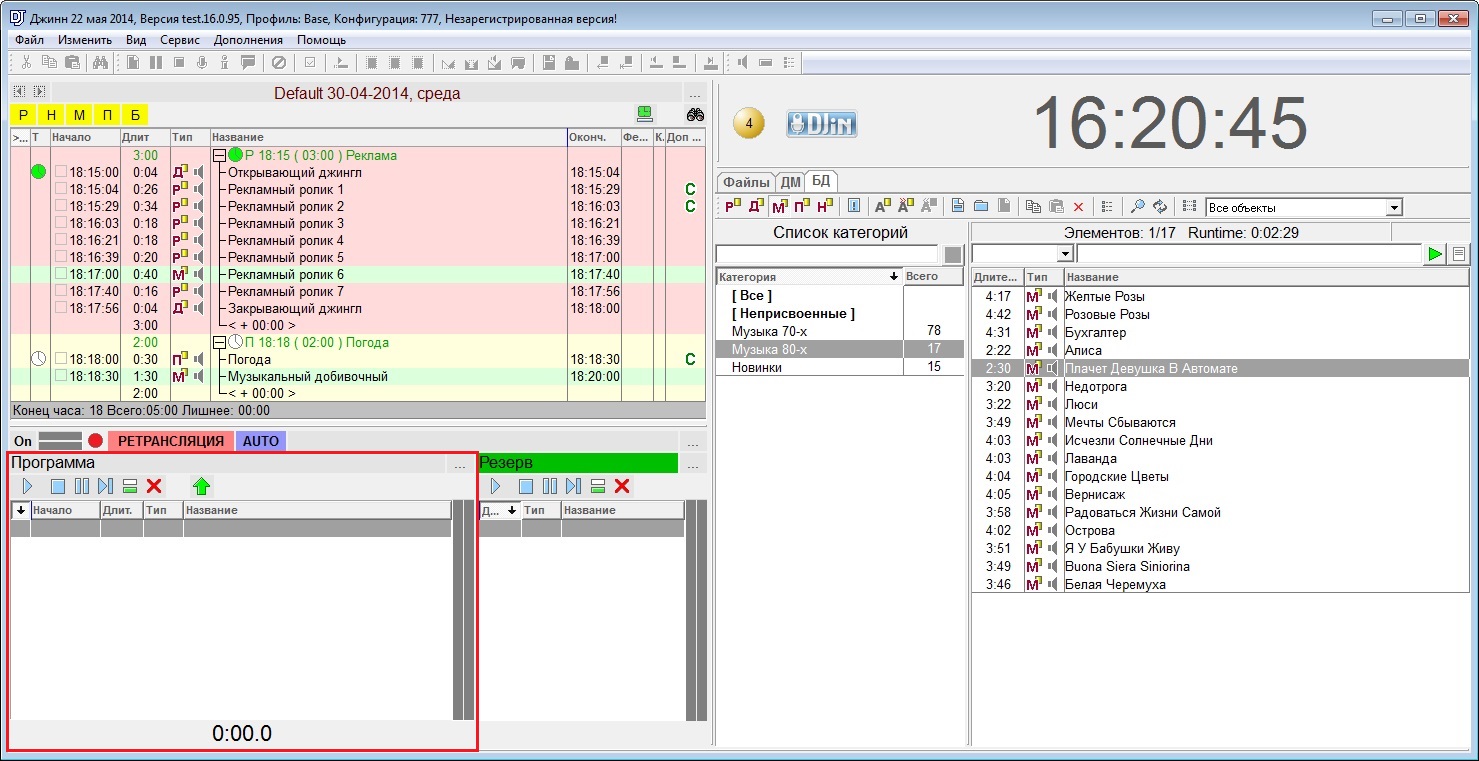The image size is (1479, 761).
Task: Click red X delete in Программа player
Action: click(154, 486)
